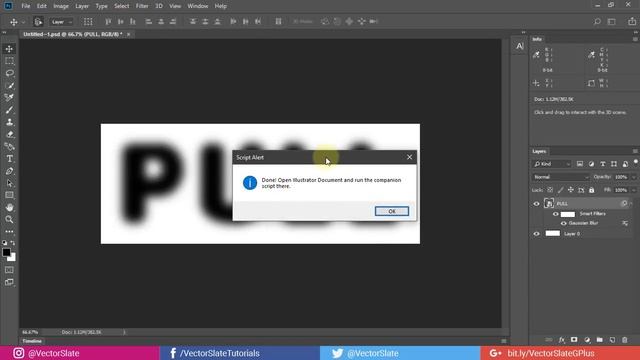Change the screen mode
Viewport: 640px width, 360px height.
[x=9, y=282]
